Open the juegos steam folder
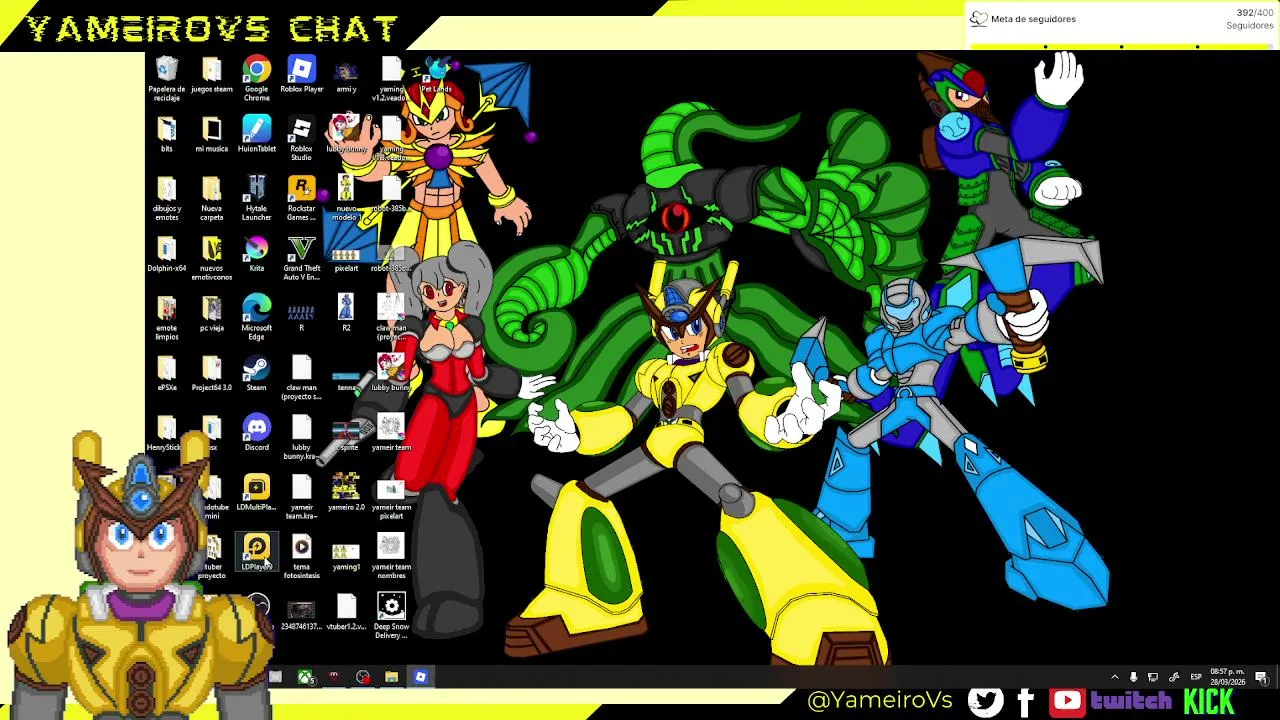Image resolution: width=1280 pixels, height=720 pixels. click(211, 75)
